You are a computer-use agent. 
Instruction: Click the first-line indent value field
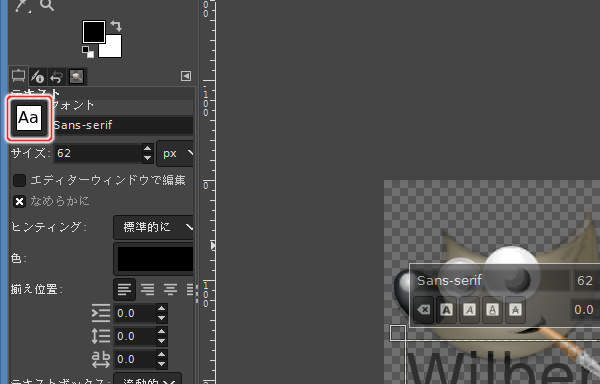(135, 313)
